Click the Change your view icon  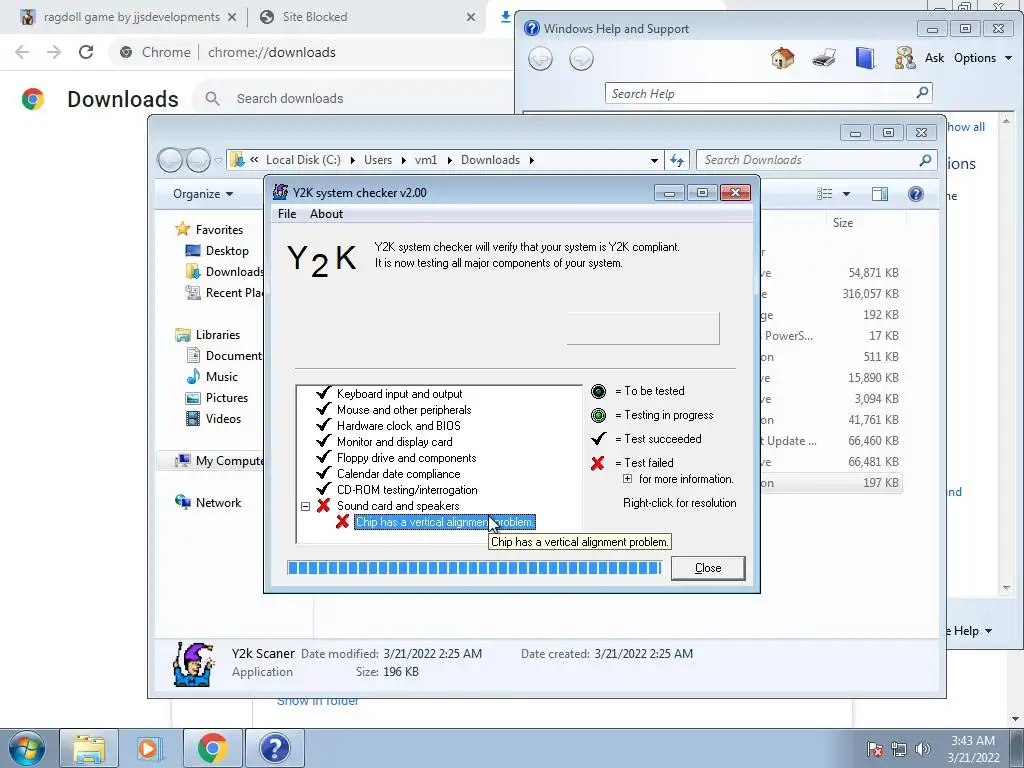pos(825,193)
